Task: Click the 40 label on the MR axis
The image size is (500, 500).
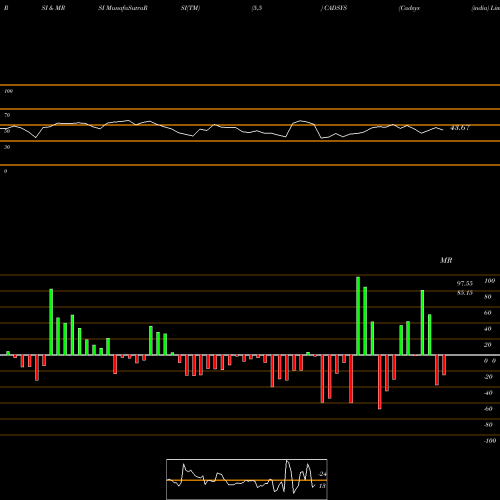Action: tap(488, 329)
